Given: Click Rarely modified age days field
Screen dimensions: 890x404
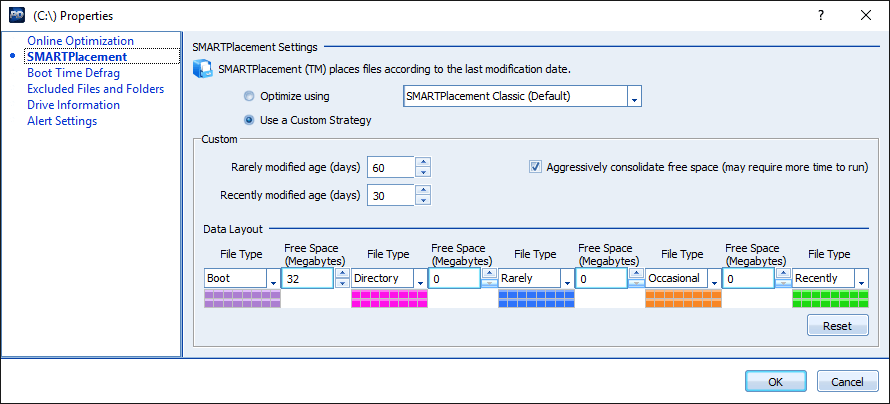Looking at the screenshot, I should [390, 167].
